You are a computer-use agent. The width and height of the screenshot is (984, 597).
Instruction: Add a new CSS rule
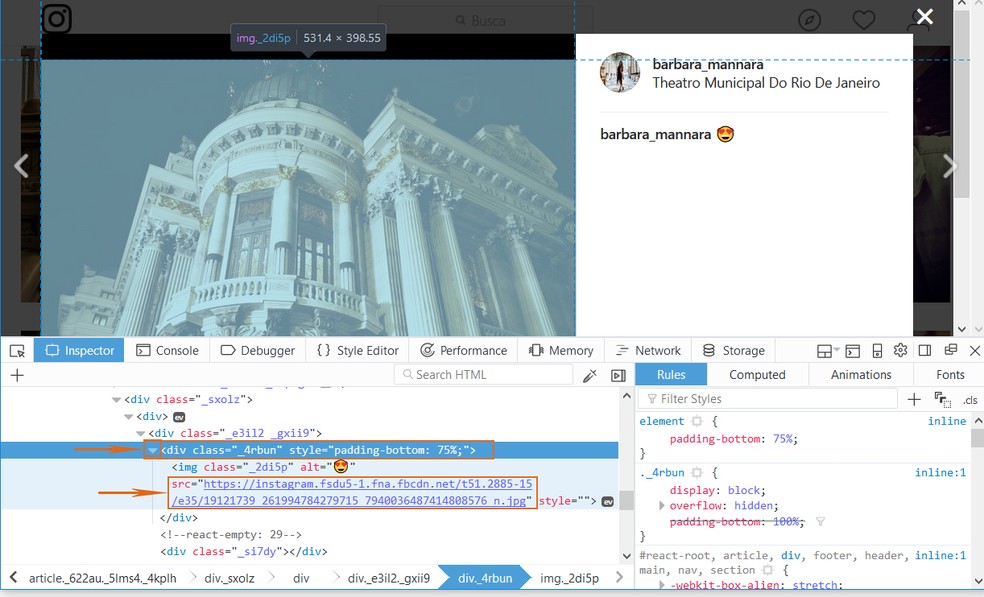pos(913,399)
